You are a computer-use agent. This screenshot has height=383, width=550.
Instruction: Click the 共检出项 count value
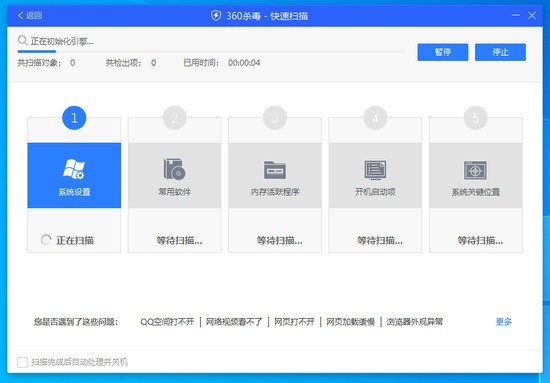pos(154,63)
